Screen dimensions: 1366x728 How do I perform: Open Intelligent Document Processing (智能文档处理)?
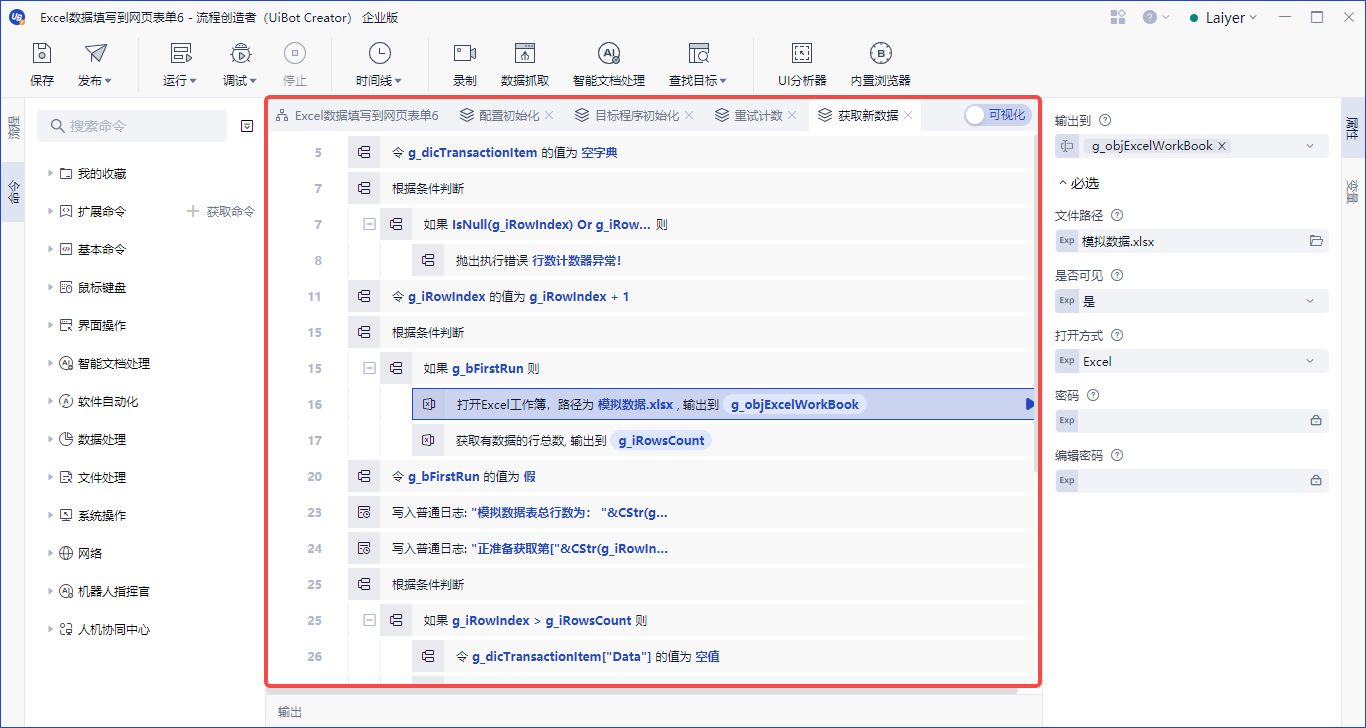(609, 66)
